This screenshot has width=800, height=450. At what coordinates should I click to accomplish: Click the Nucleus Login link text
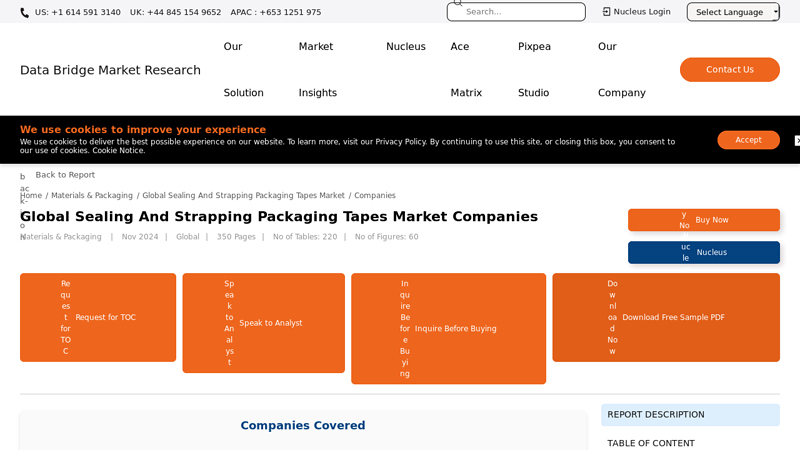point(642,12)
